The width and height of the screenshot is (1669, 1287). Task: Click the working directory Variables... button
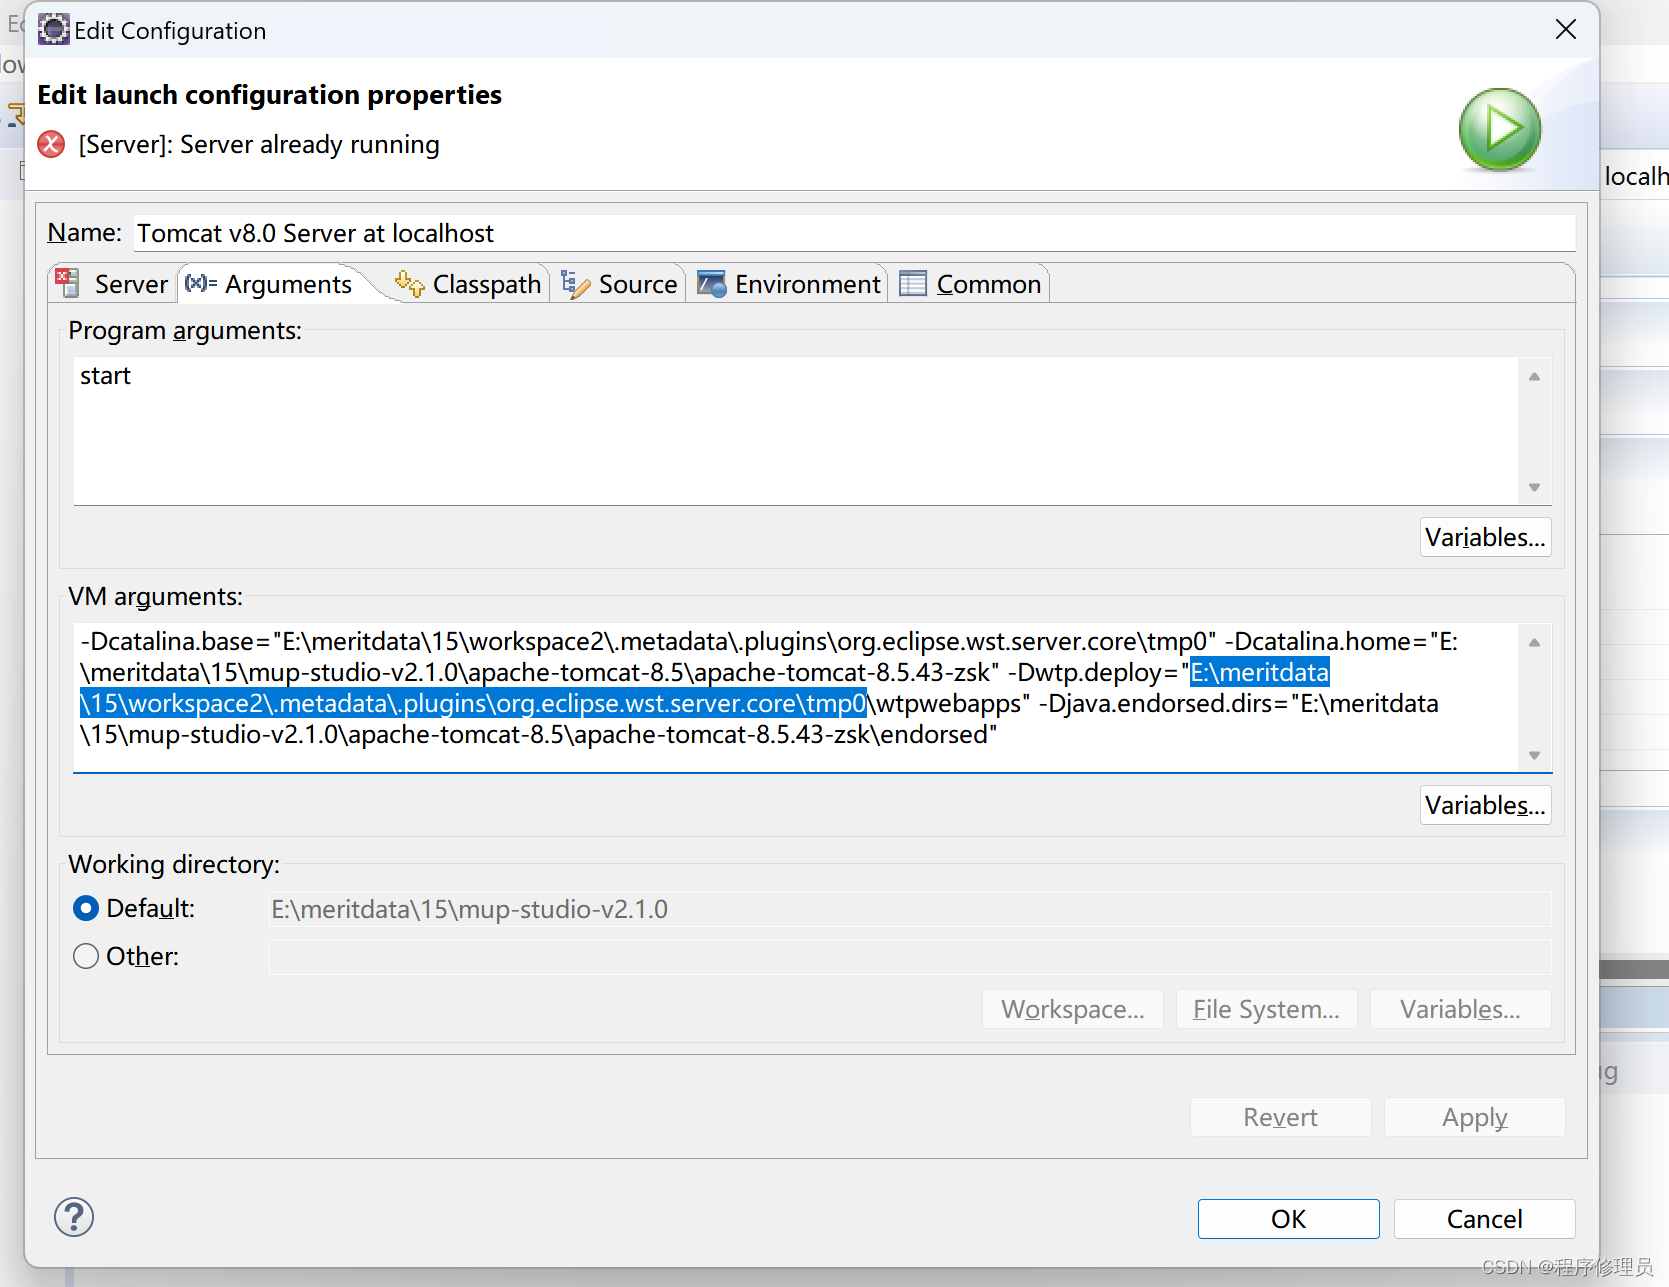(x=1460, y=1009)
